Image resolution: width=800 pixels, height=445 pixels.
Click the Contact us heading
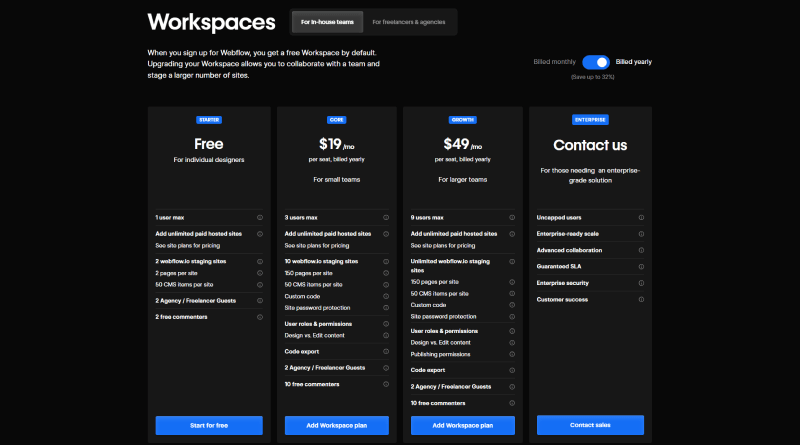590,145
